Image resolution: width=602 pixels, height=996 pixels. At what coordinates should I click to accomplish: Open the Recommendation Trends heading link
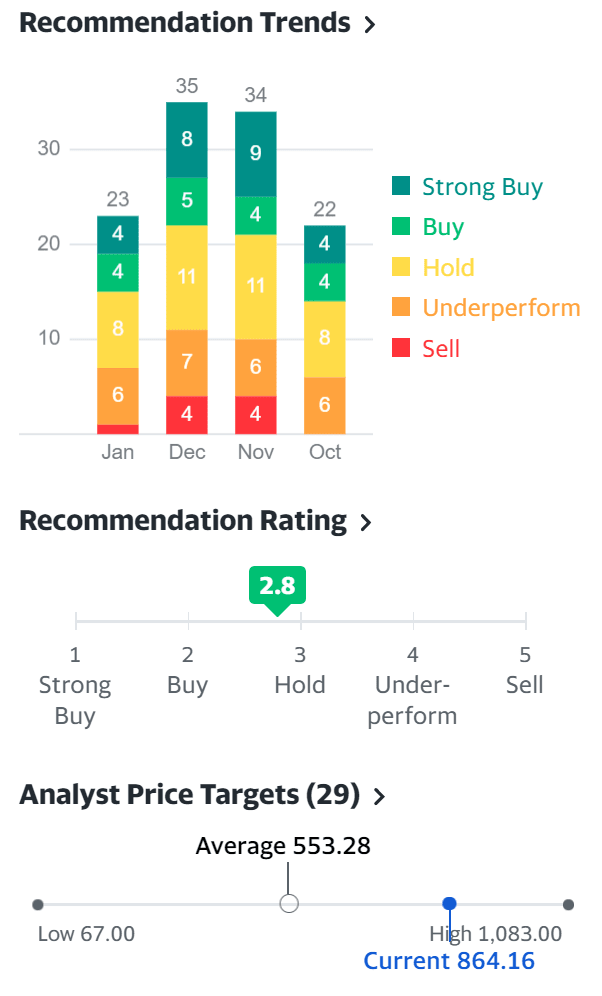(185, 24)
